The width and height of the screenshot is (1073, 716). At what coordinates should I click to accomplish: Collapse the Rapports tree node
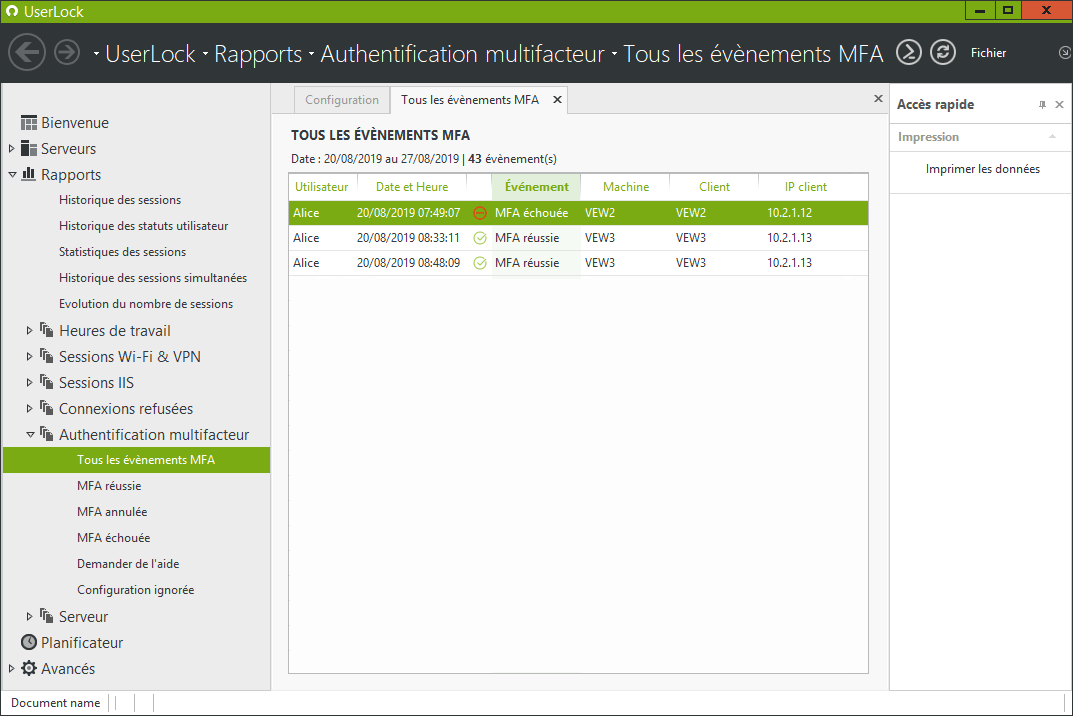point(12,175)
